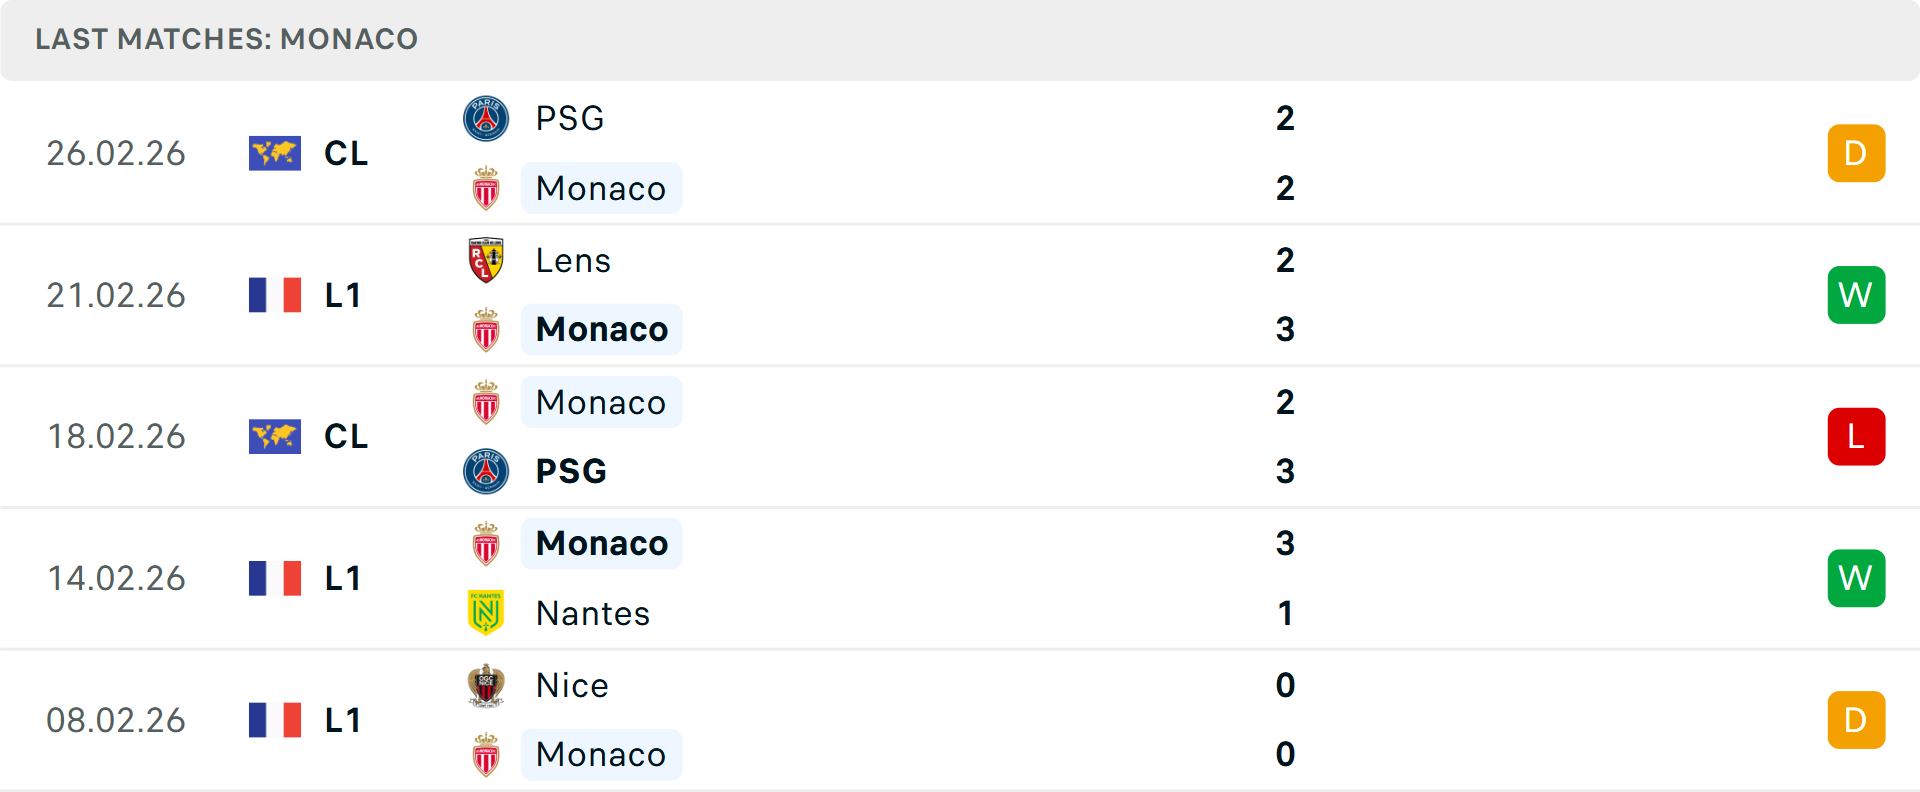1920x792 pixels.
Task: Click the green W badge for the Nantes win
Action: [1856, 578]
